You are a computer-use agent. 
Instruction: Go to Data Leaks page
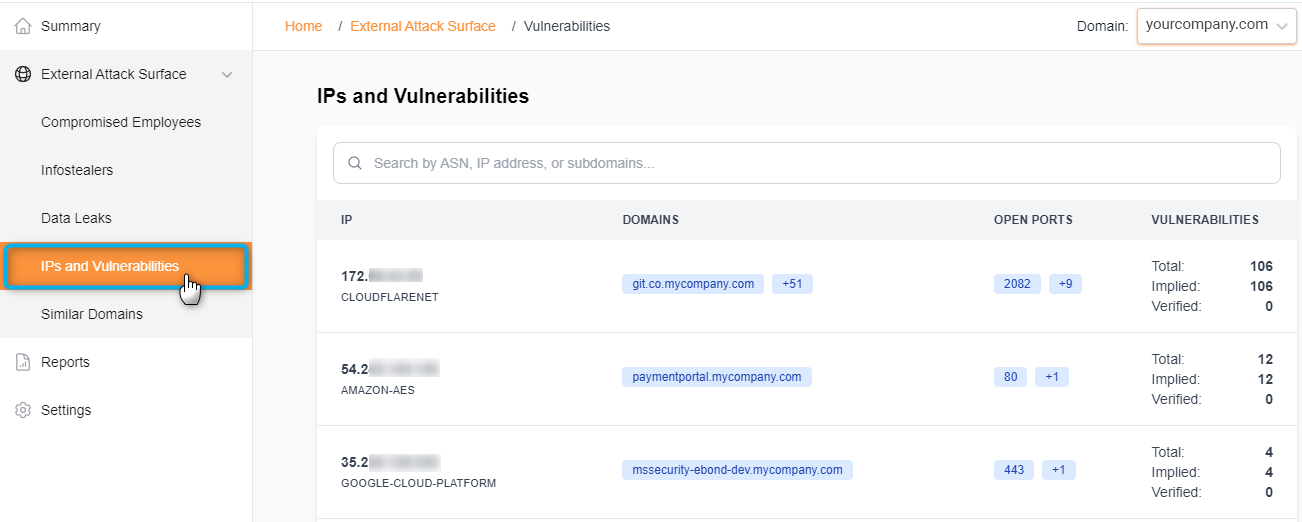click(x=76, y=218)
